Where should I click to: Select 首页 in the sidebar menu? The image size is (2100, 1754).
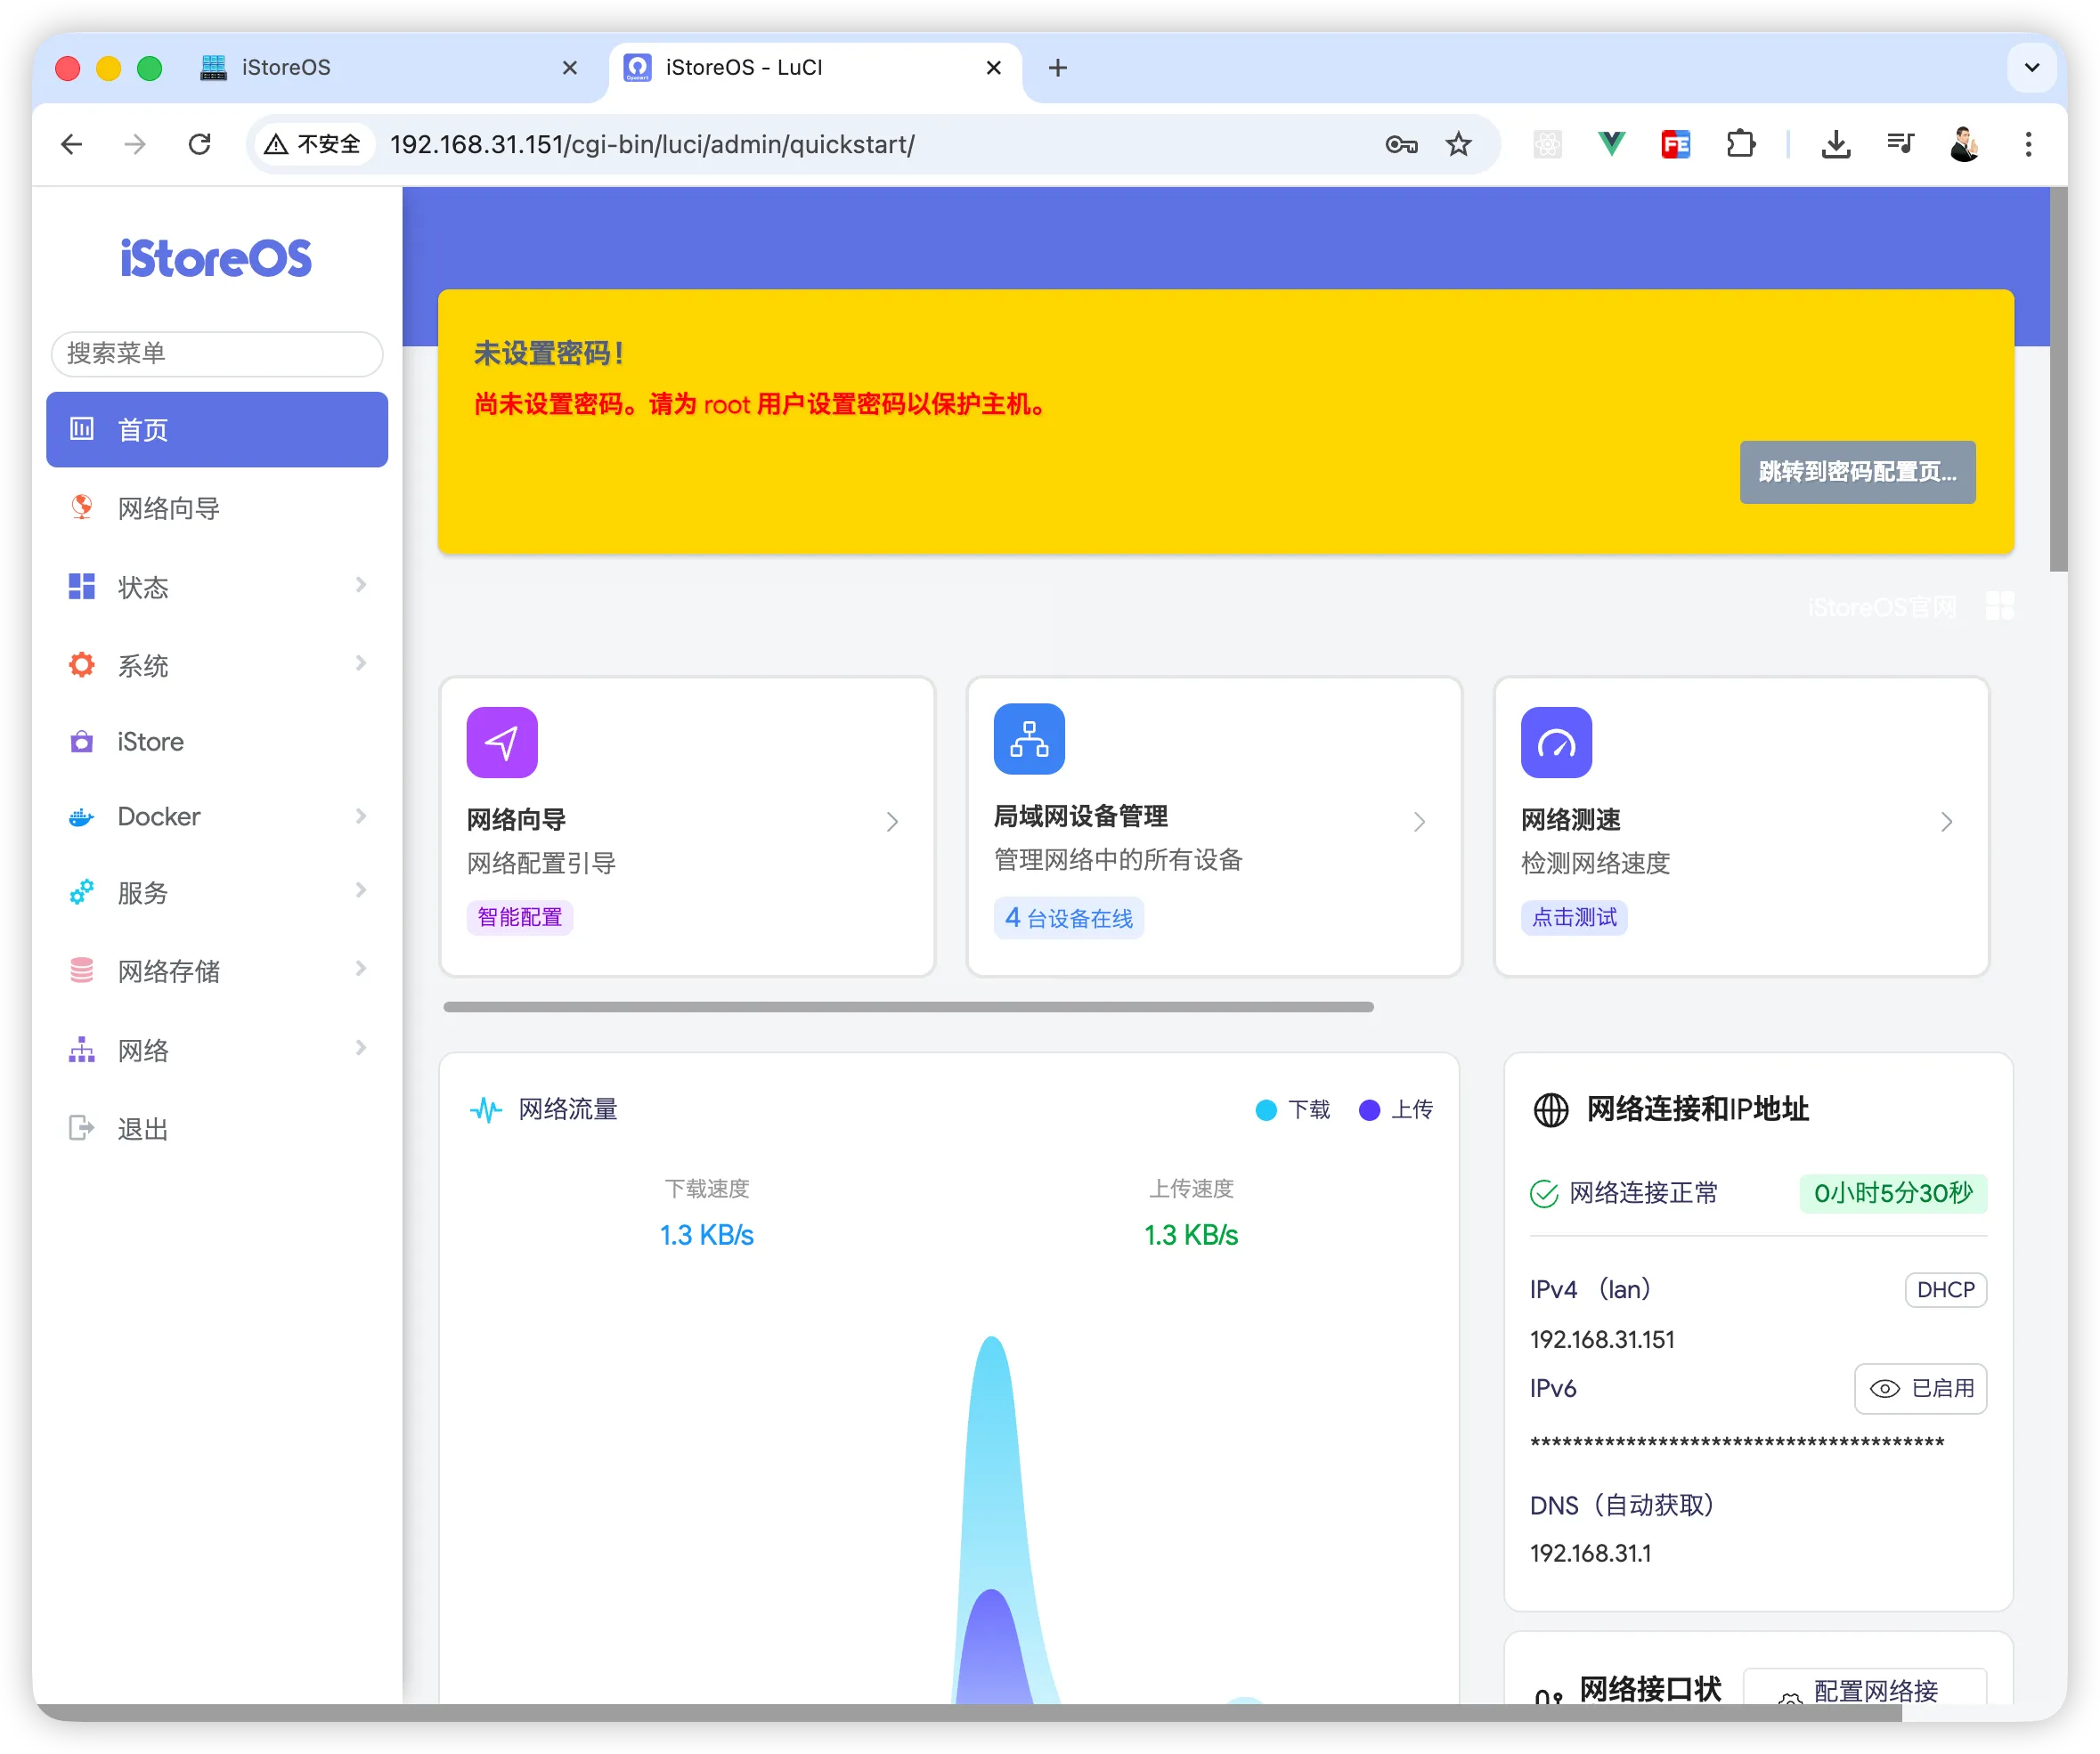coord(217,429)
